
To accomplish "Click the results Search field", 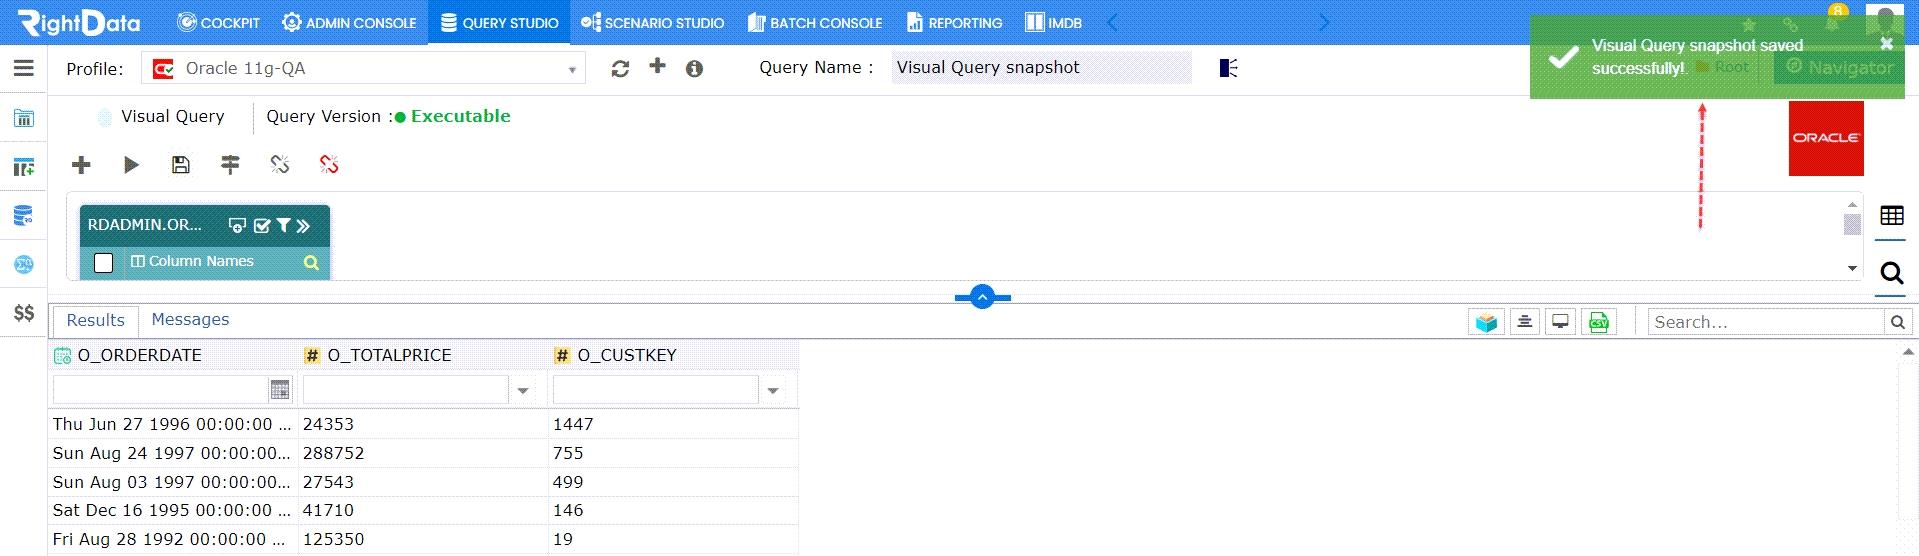I will coord(1766,322).
